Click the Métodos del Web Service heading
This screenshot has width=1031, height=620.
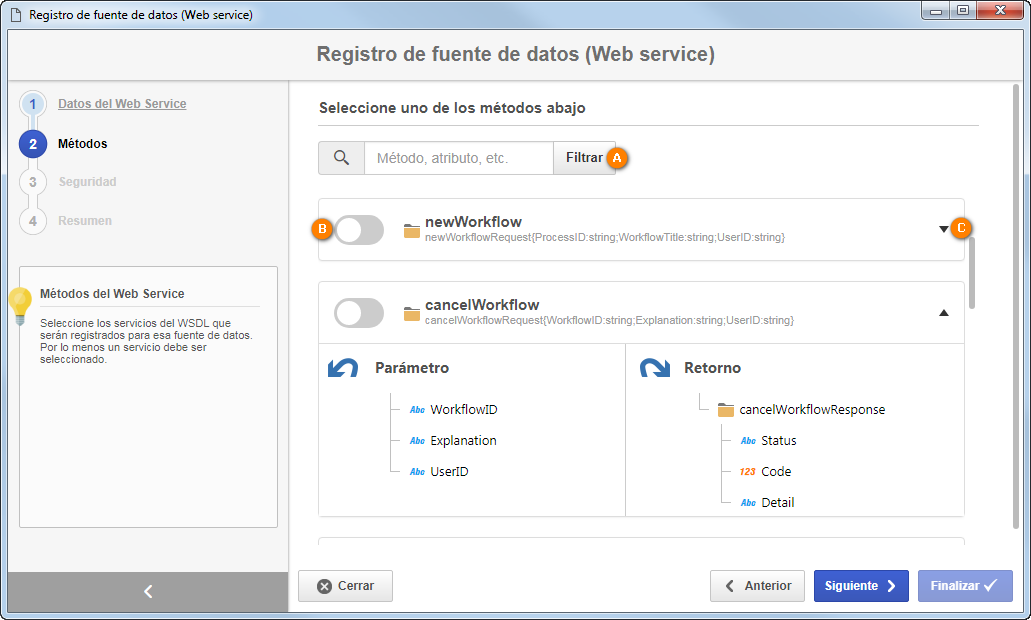pos(112,294)
